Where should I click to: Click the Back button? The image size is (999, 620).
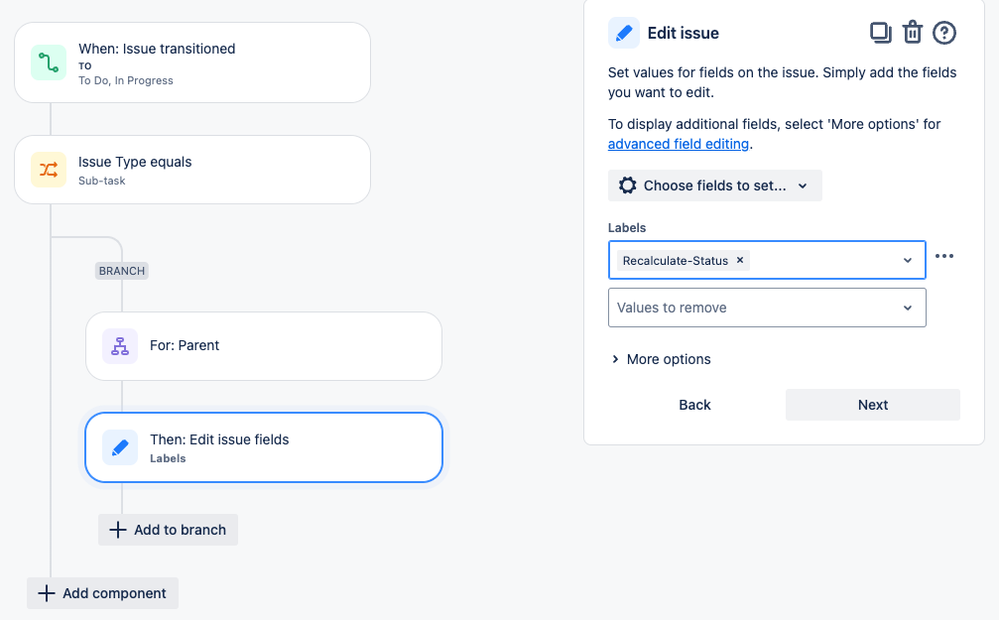694,405
